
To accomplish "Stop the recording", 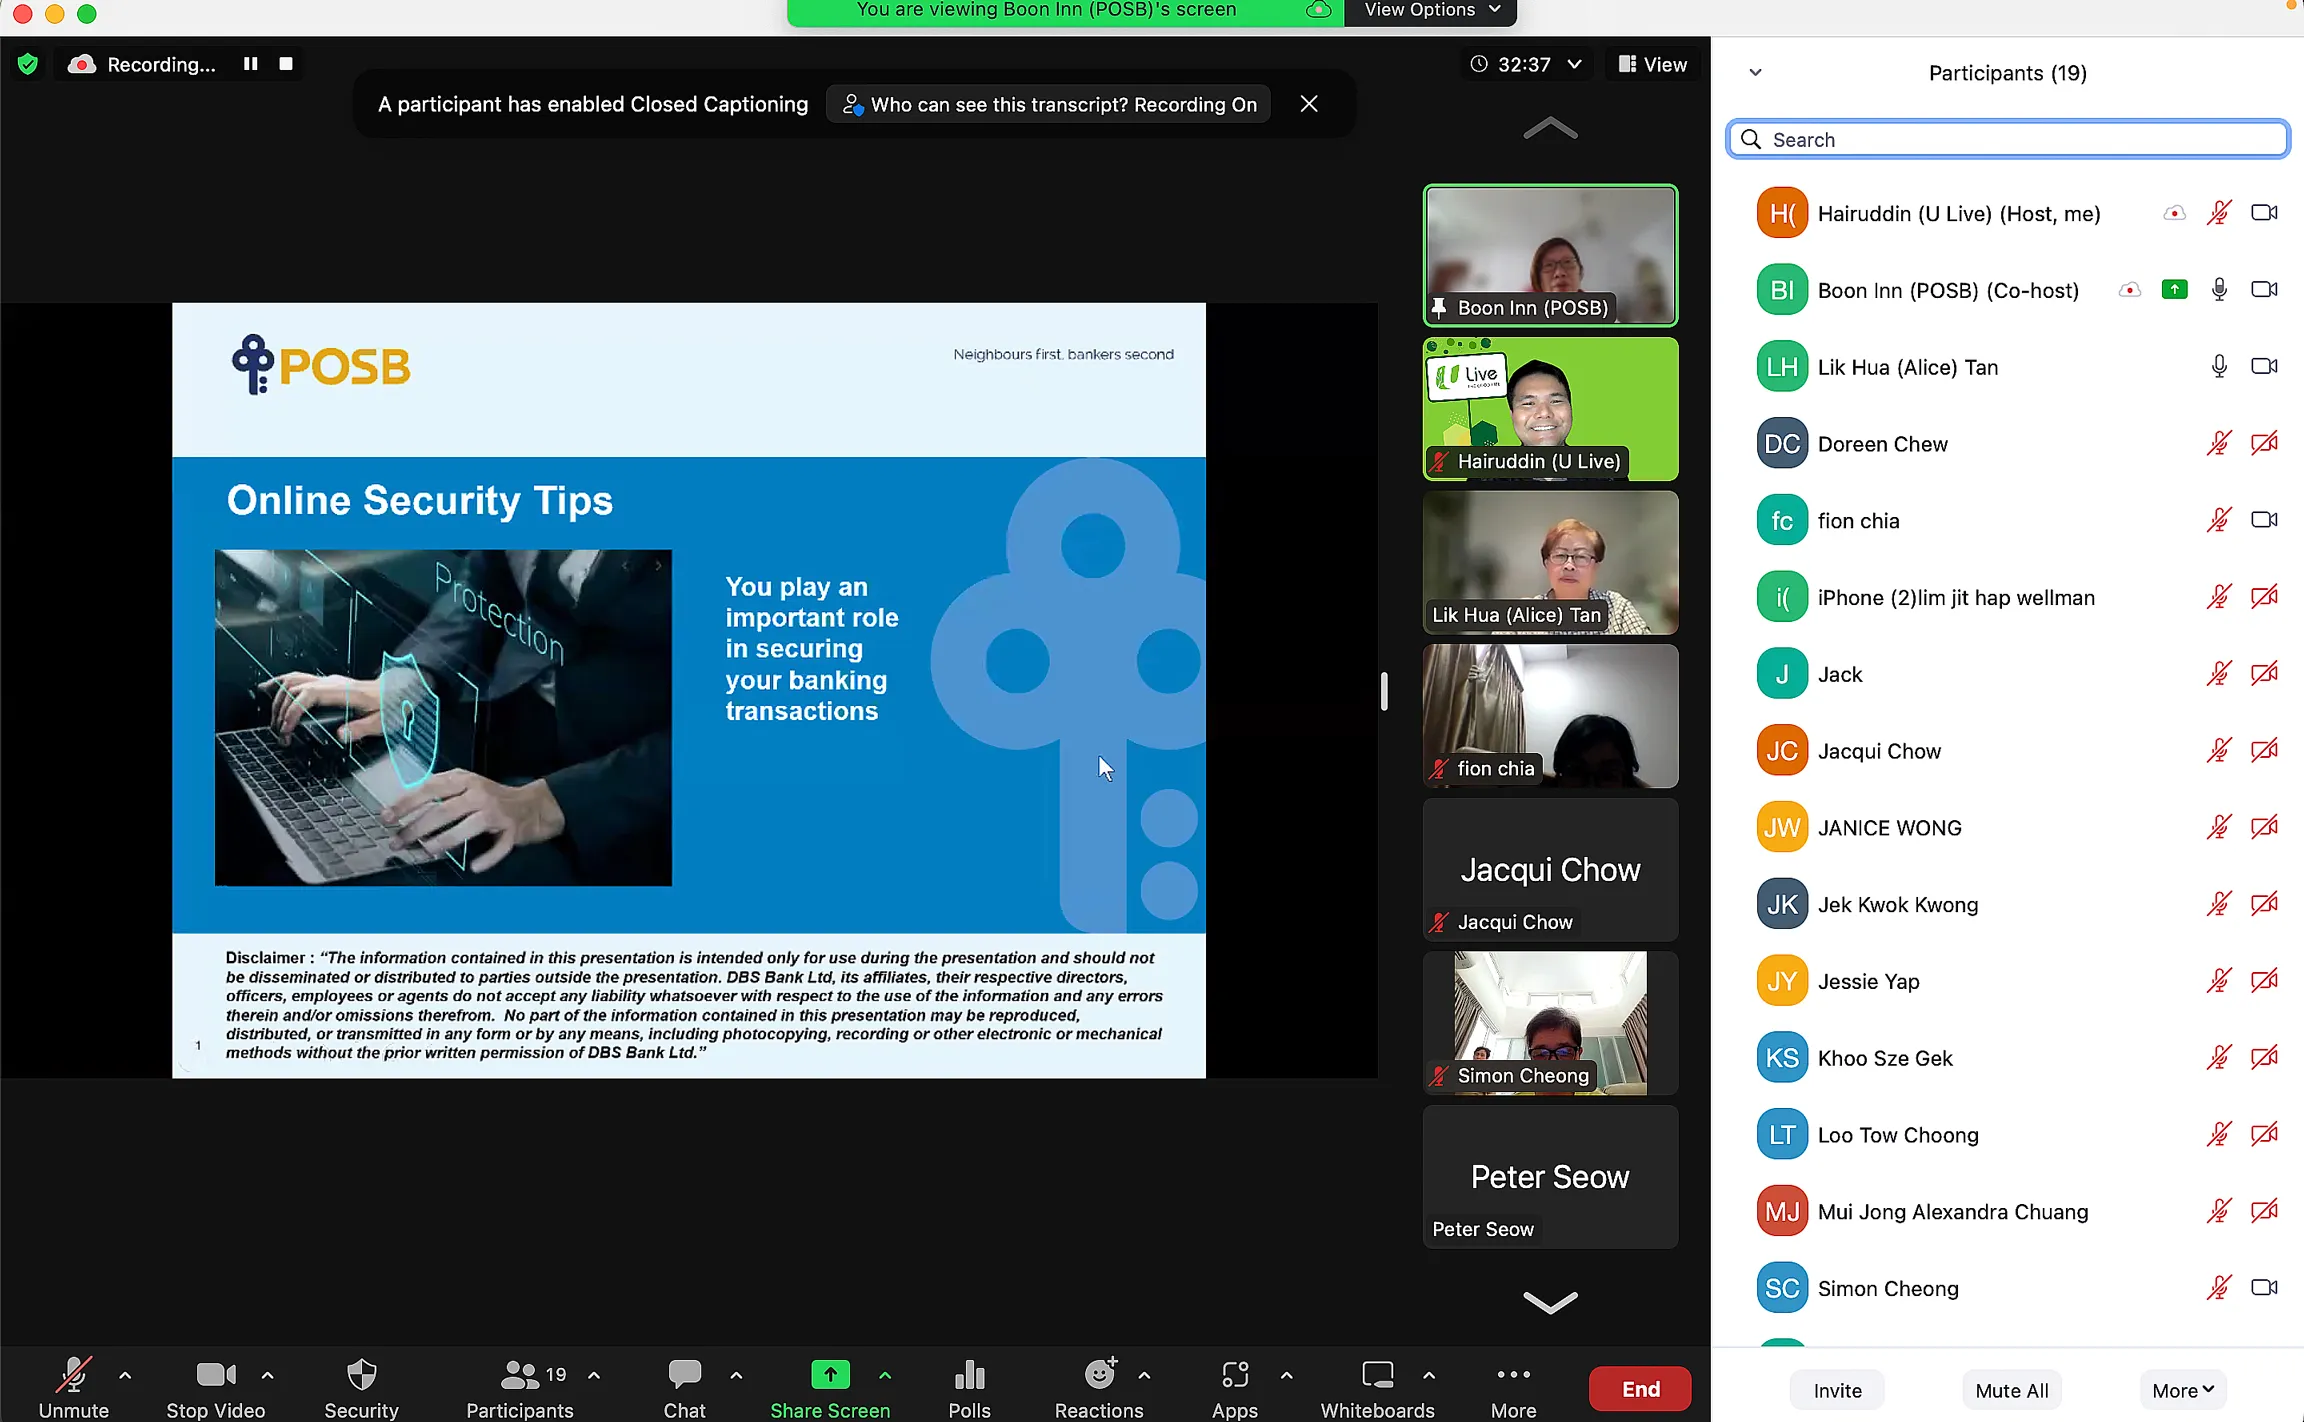I will [x=286, y=64].
